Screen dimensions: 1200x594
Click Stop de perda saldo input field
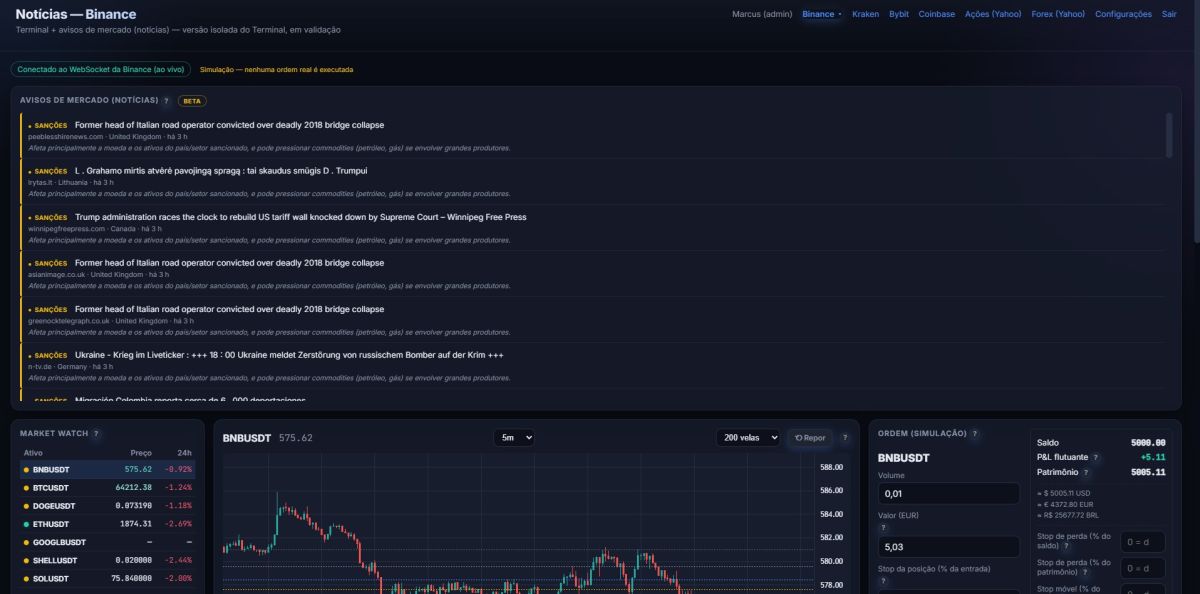pyautogui.click(x=1143, y=541)
